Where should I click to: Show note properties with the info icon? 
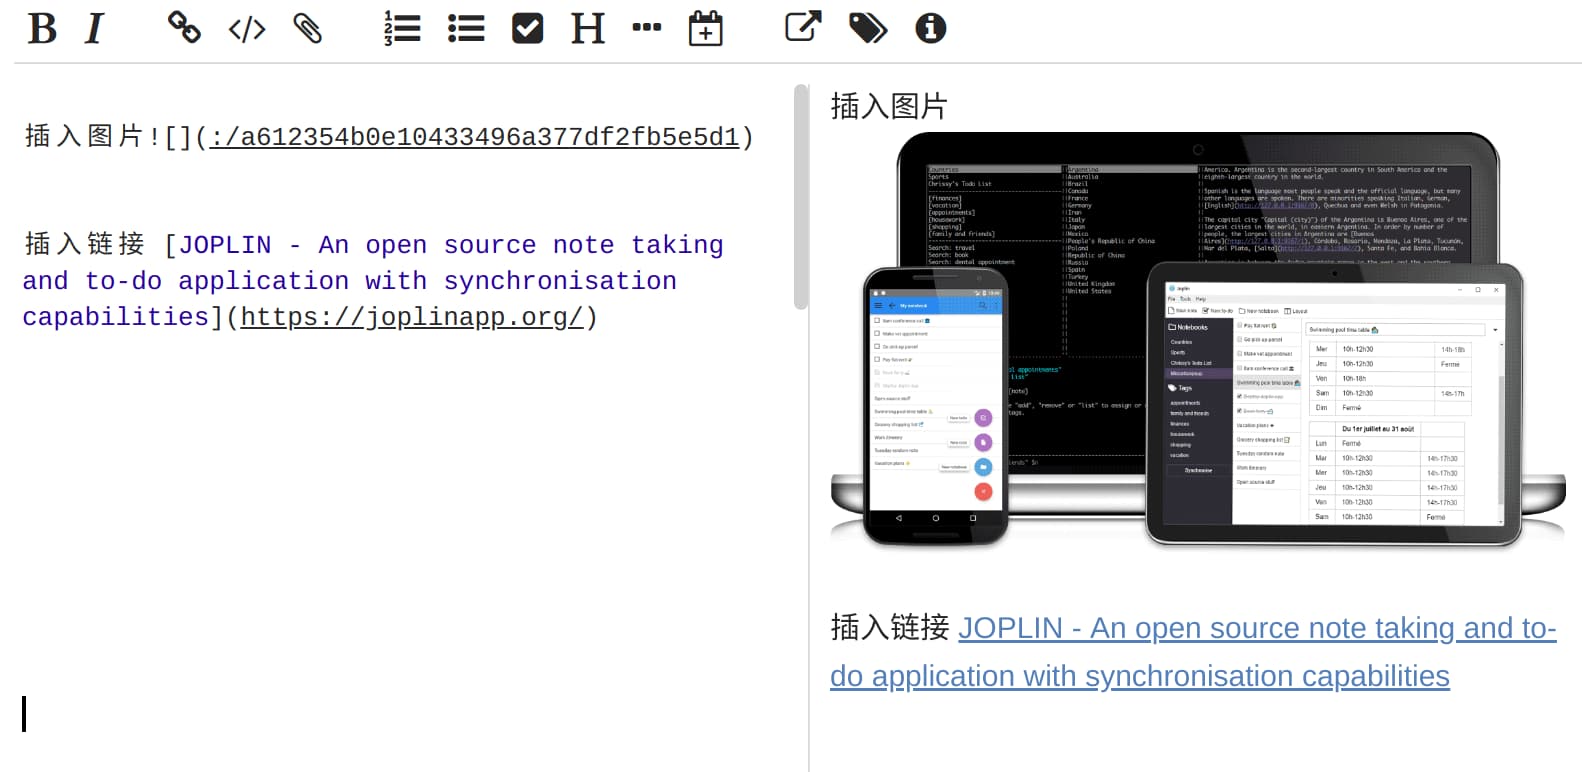coord(931,28)
